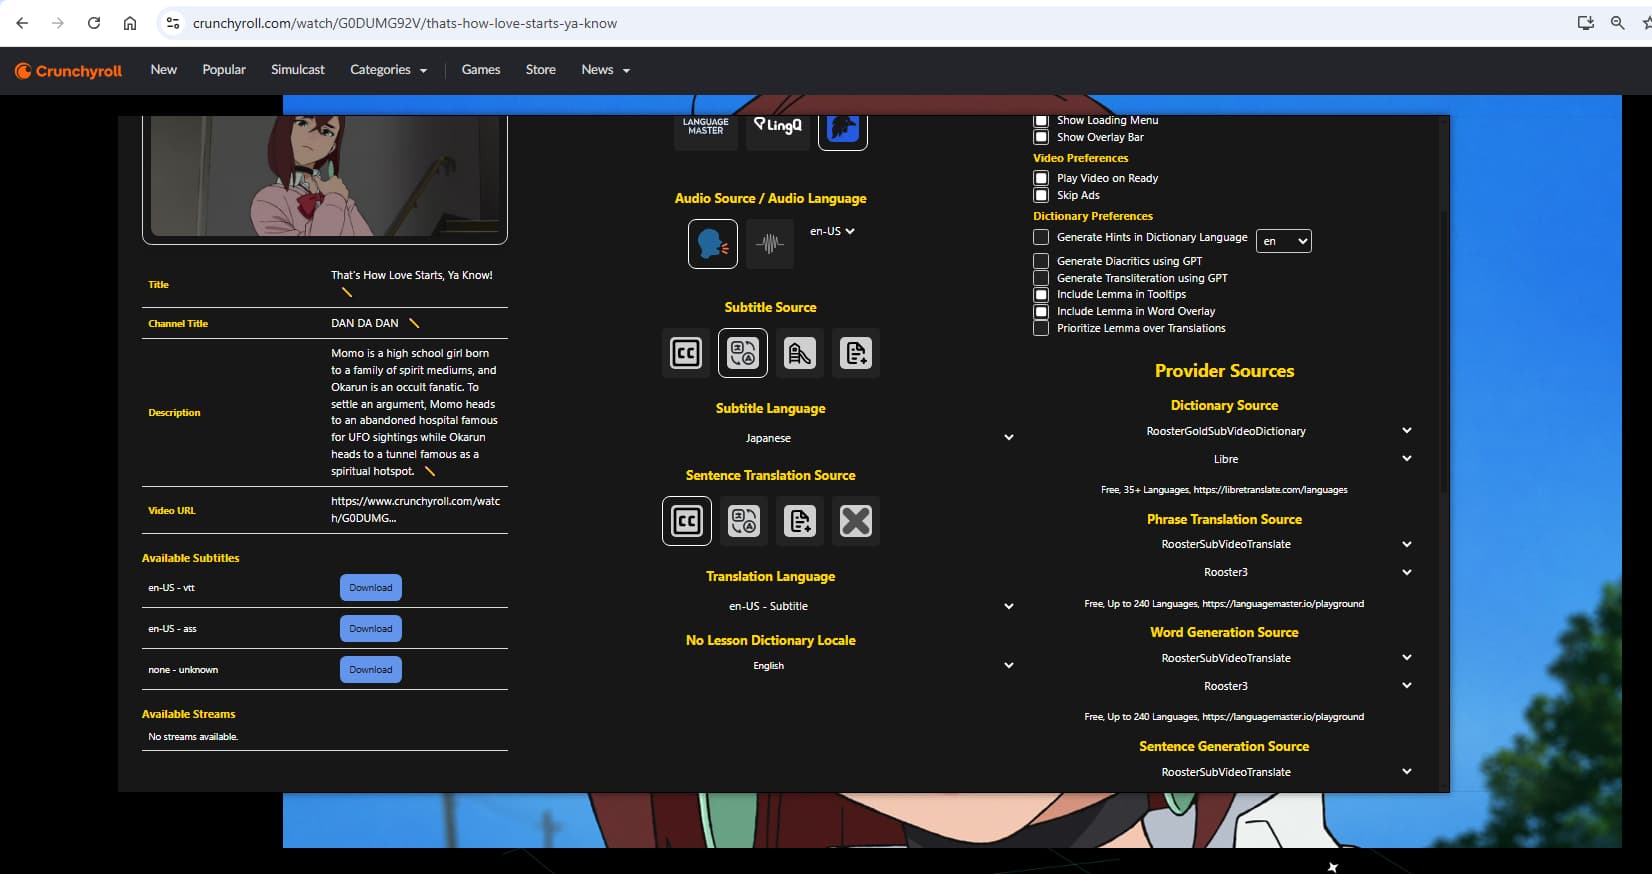
Task: Toggle Show Overlay Bar checkbox
Action: (1041, 137)
